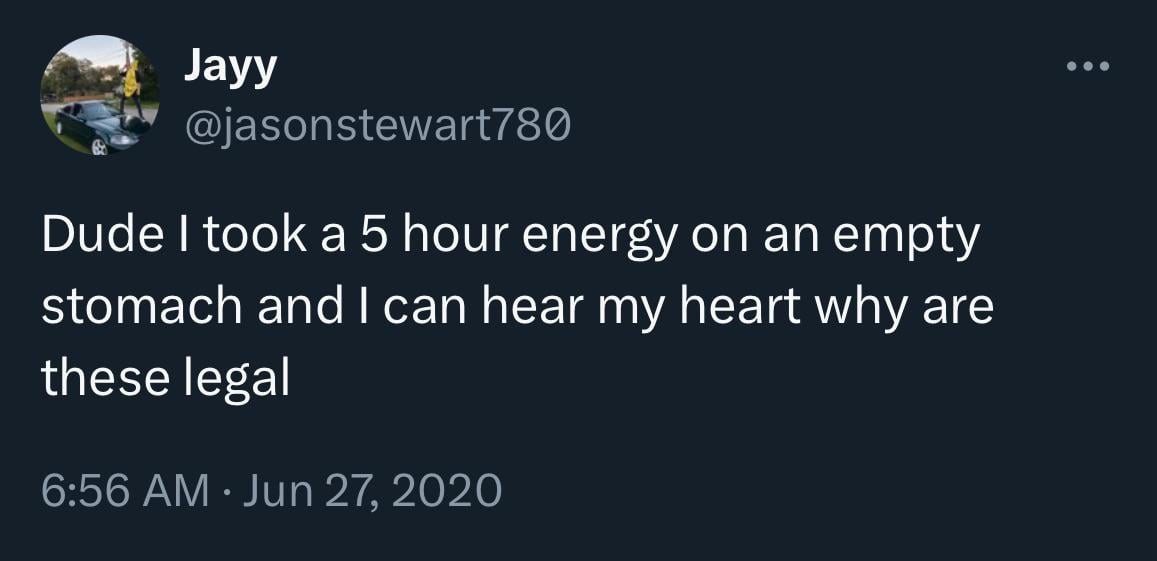Click the year "2020" in the date
This screenshot has width=1157, height=561.
coord(447,490)
